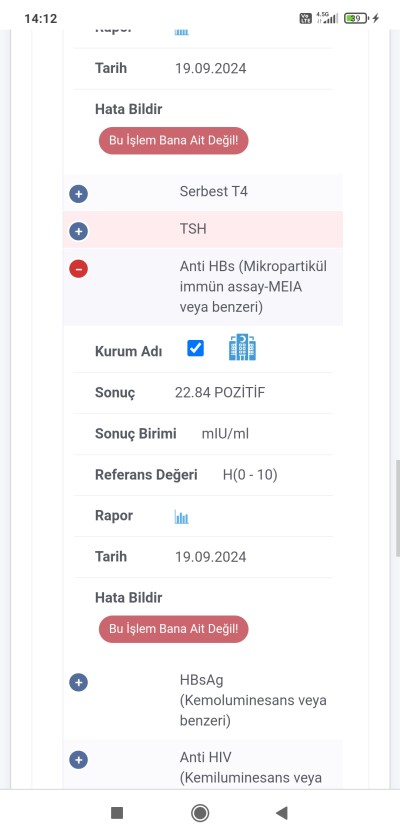Tap the Android home circle button
400x837 pixels.
pos(200,813)
